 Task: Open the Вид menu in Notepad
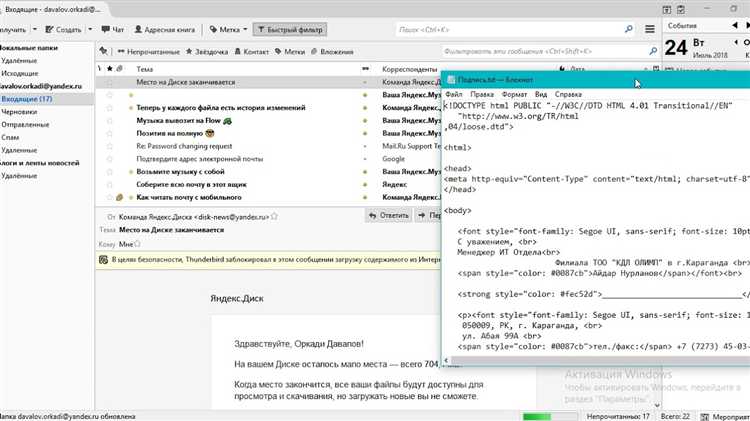[x=540, y=94]
